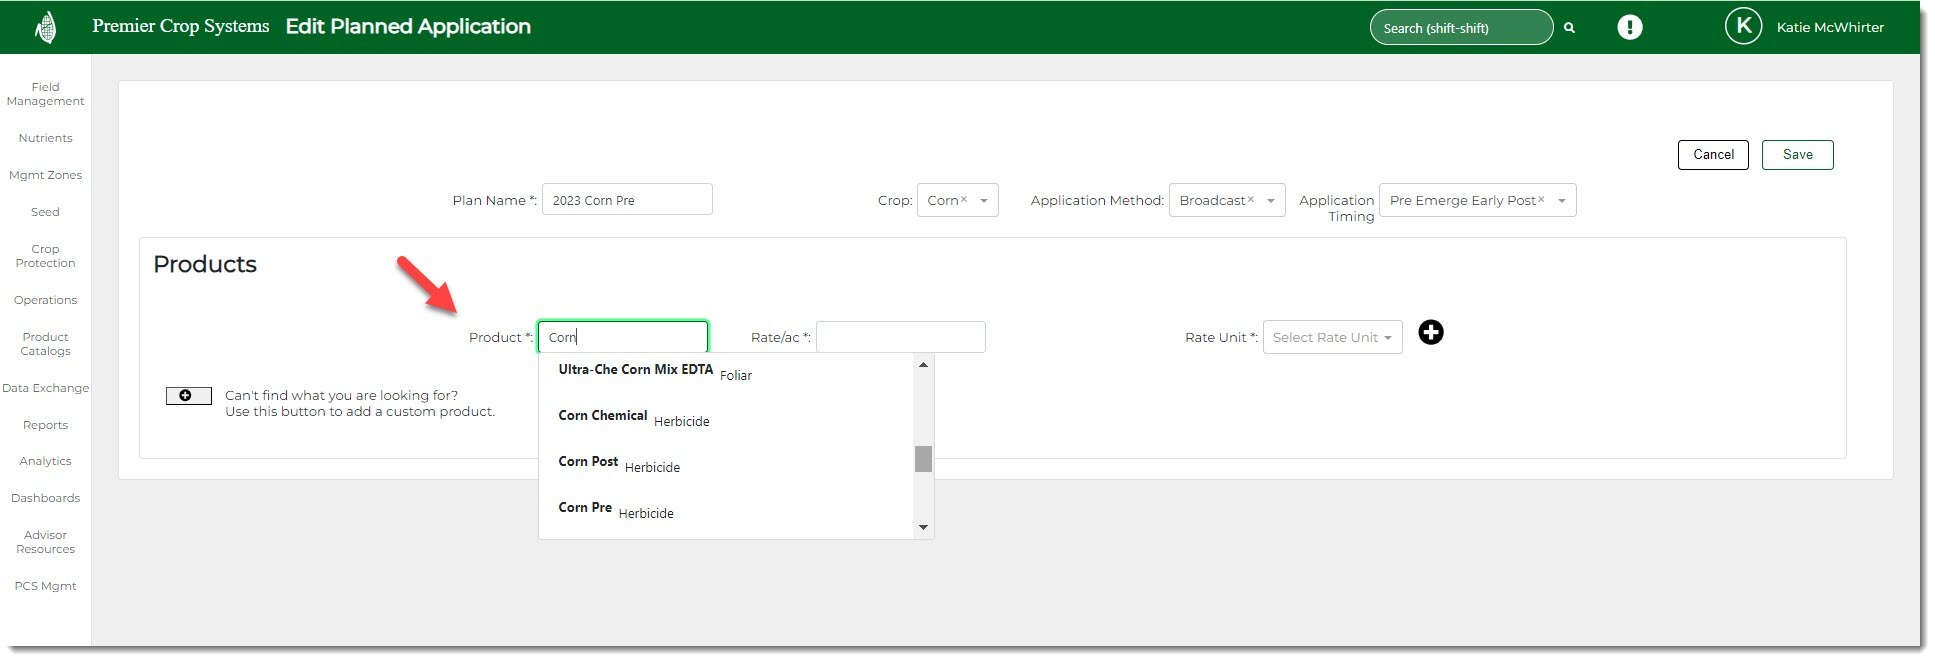Click the Cancel button
1935x661 pixels.
pyautogui.click(x=1712, y=155)
